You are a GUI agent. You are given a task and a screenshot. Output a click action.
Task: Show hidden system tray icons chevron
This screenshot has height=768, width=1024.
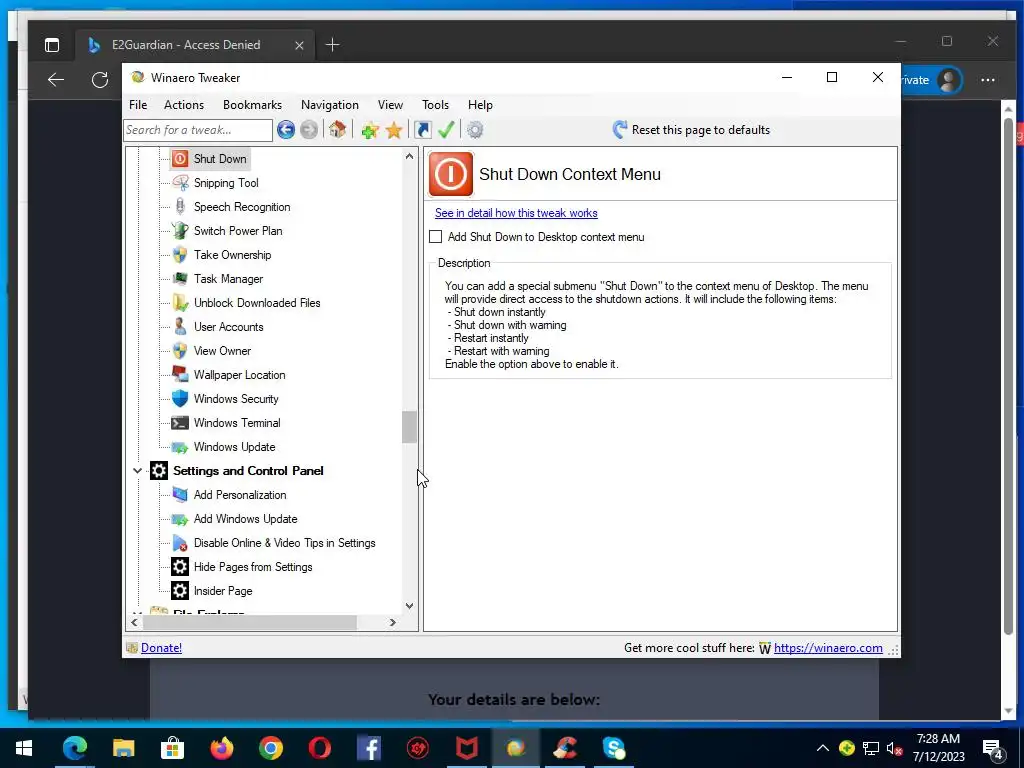(823, 748)
